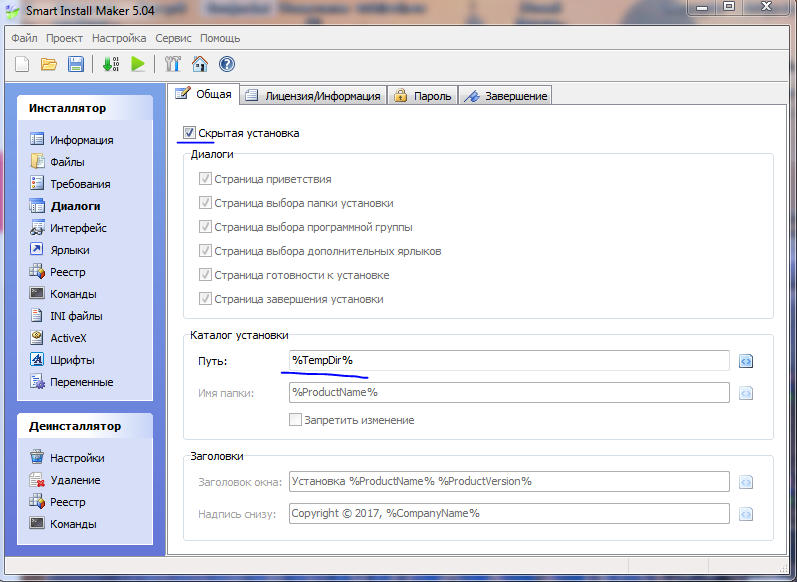The image size is (797, 582).
Task: Click the Путь input field with %TempDir%
Action: [508, 360]
